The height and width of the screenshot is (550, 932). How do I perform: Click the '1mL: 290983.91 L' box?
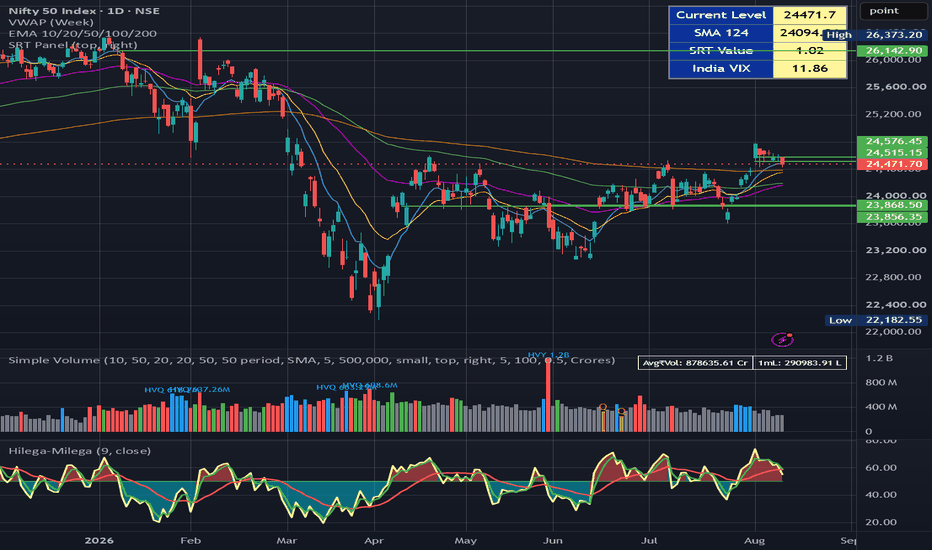coord(800,363)
